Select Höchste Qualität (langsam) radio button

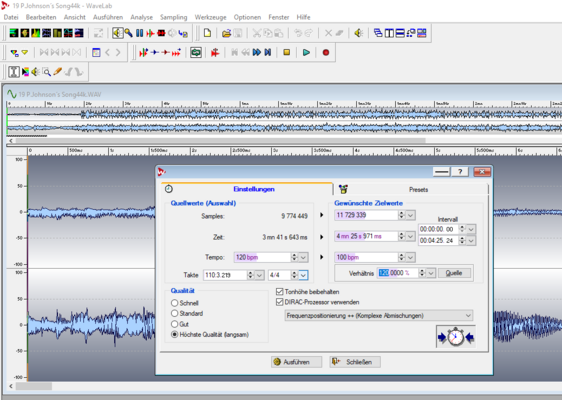coord(175,334)
